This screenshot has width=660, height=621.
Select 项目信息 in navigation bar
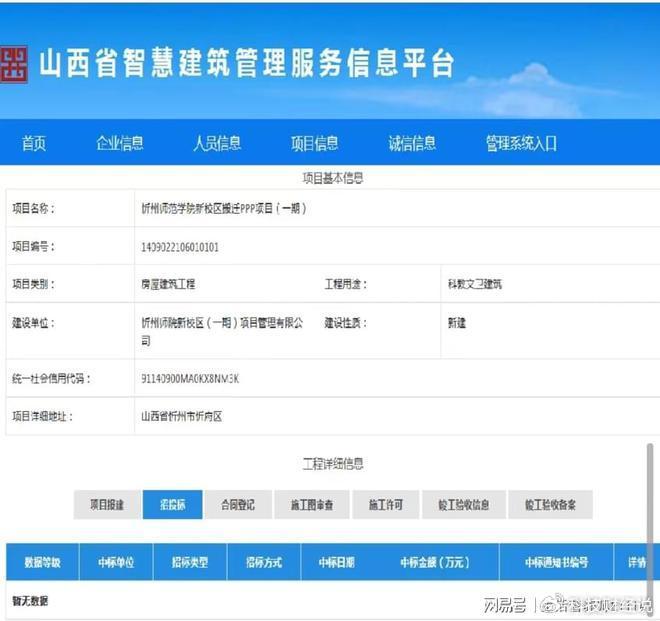pyautogui.click(x=314, y=144)
